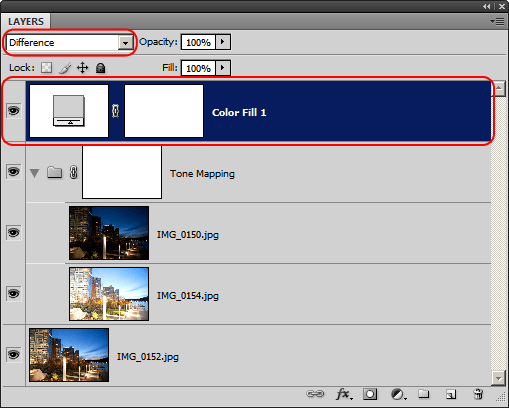Screen dimensions: 509x408
Task: Create a new layer group
Action: click(x=424, y=394)
